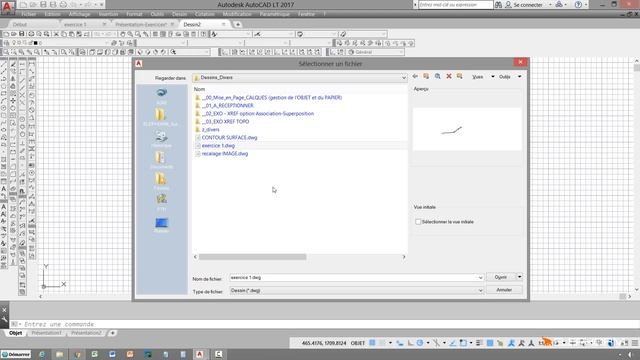
Task: Click the AutoCAD icon in the Windows taskbar
Action: point(200,354)
